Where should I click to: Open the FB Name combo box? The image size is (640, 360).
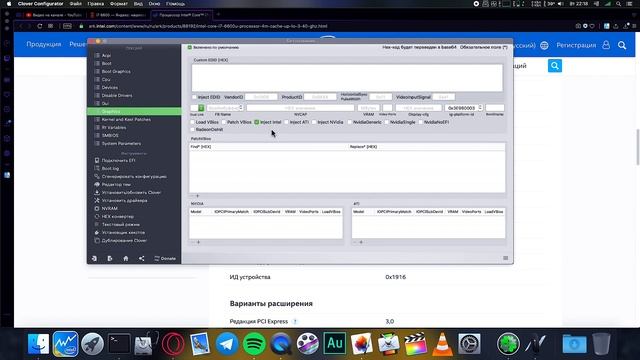225,108
